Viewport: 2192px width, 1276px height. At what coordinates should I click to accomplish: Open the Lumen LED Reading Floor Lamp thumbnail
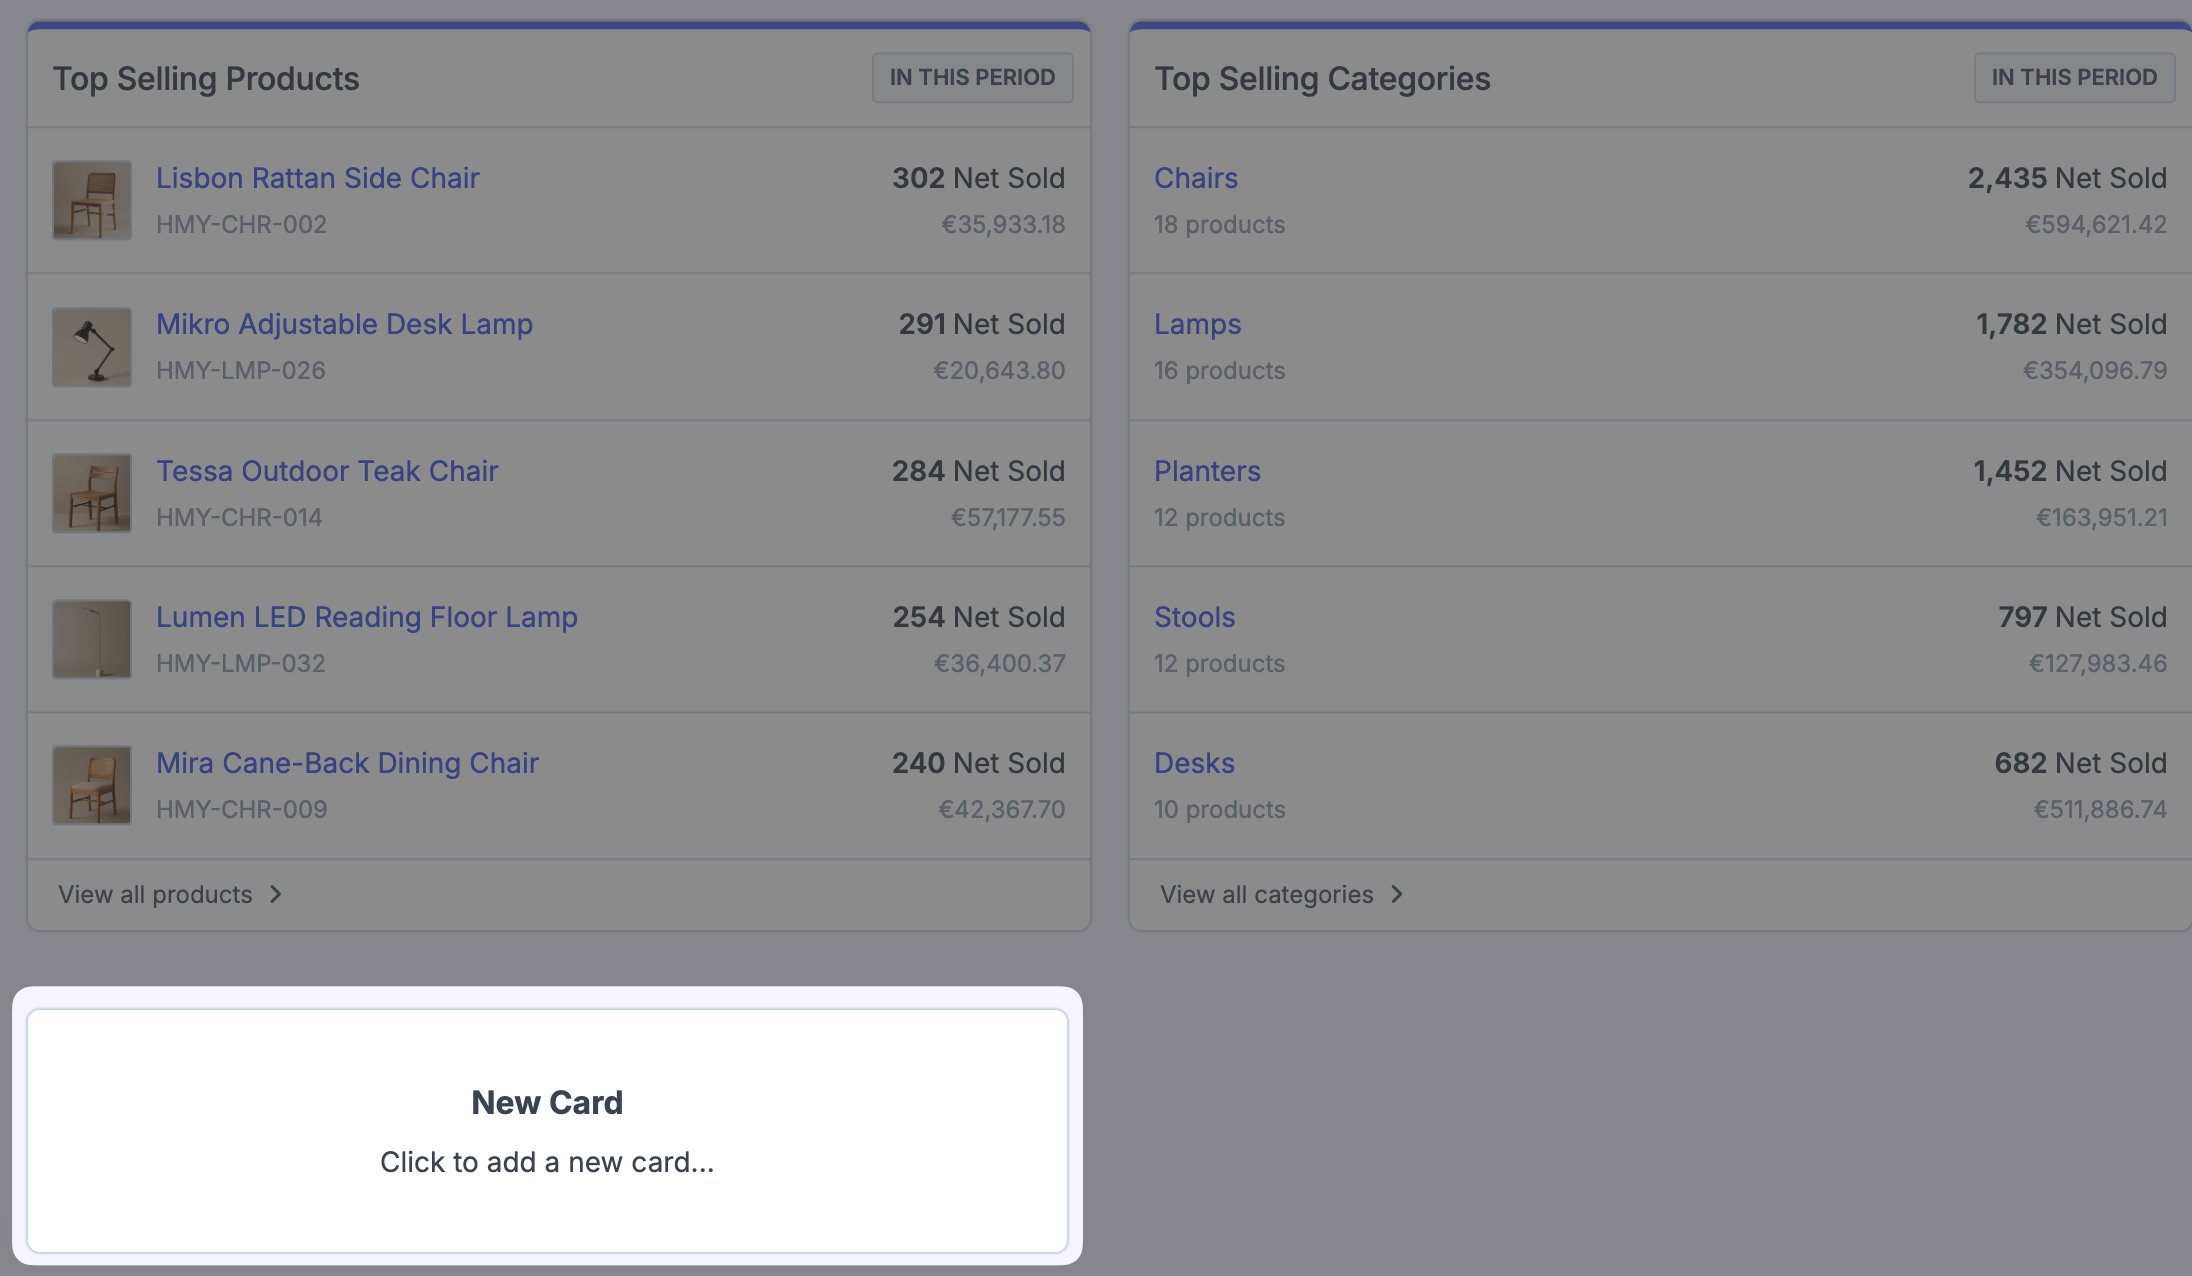(92, 639)
